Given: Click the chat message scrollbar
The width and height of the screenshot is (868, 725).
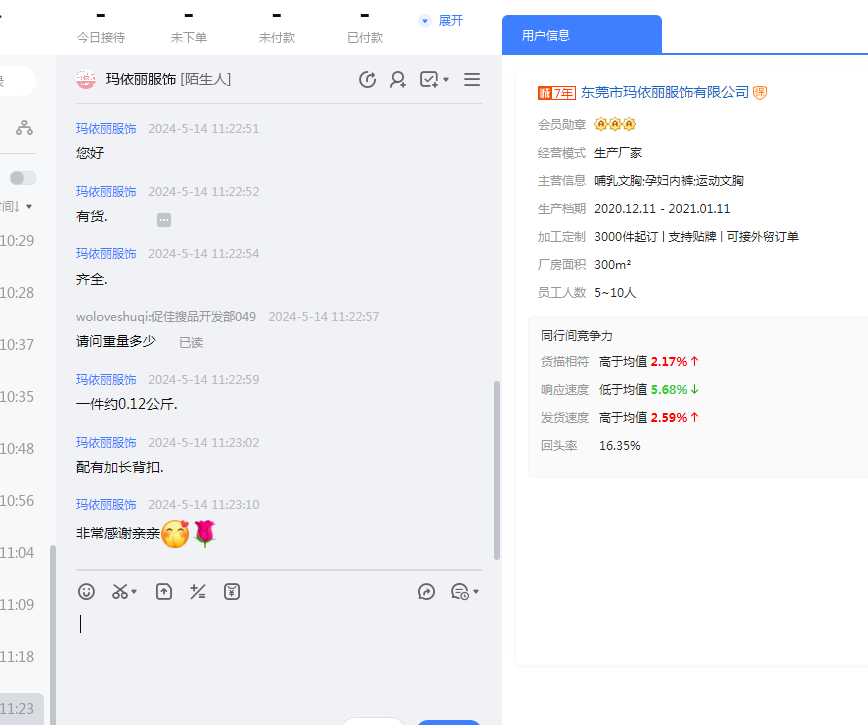Looking at the screenshot, I should 497,470.
